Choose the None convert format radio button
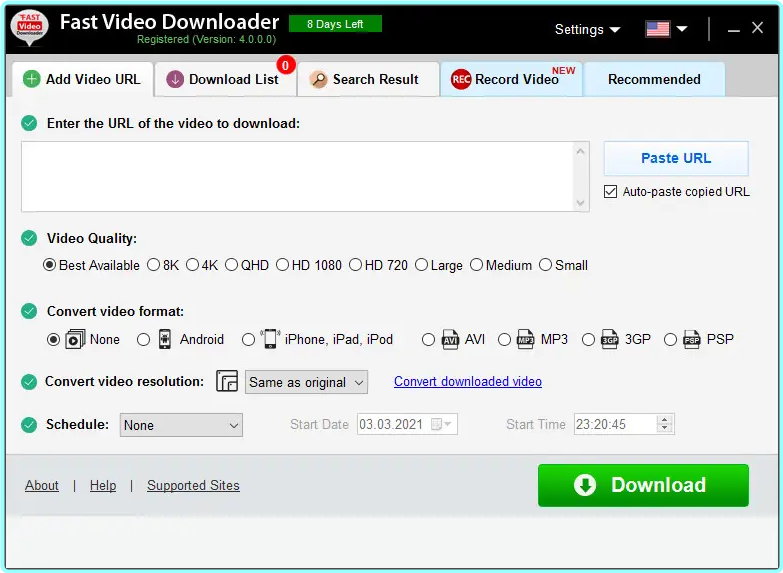The height and width of the screenshot is (573, 783). [53, 340]
